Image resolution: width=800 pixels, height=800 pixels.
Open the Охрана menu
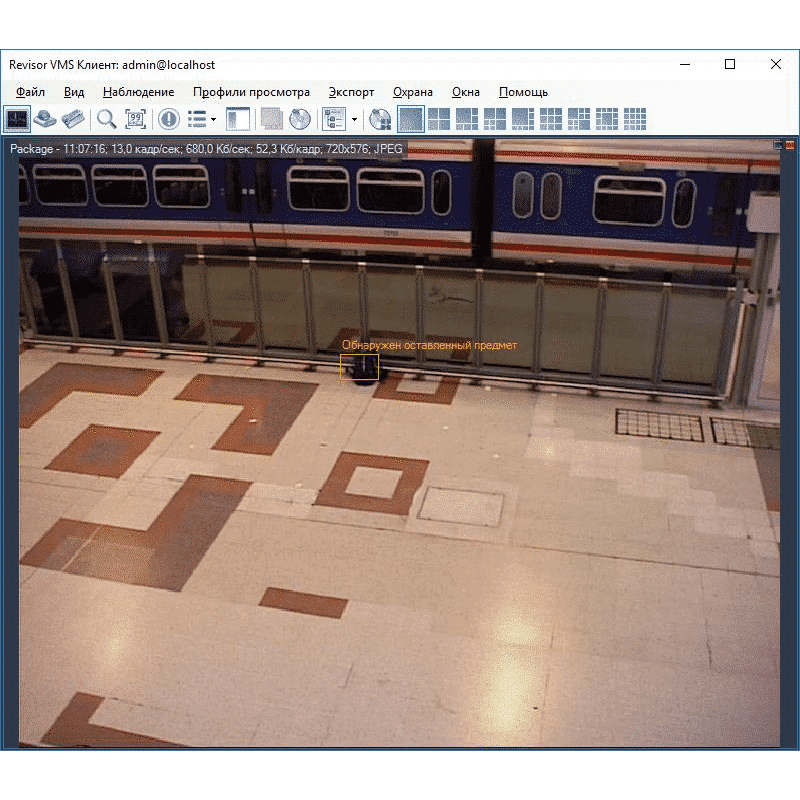[x=413, y=92]
